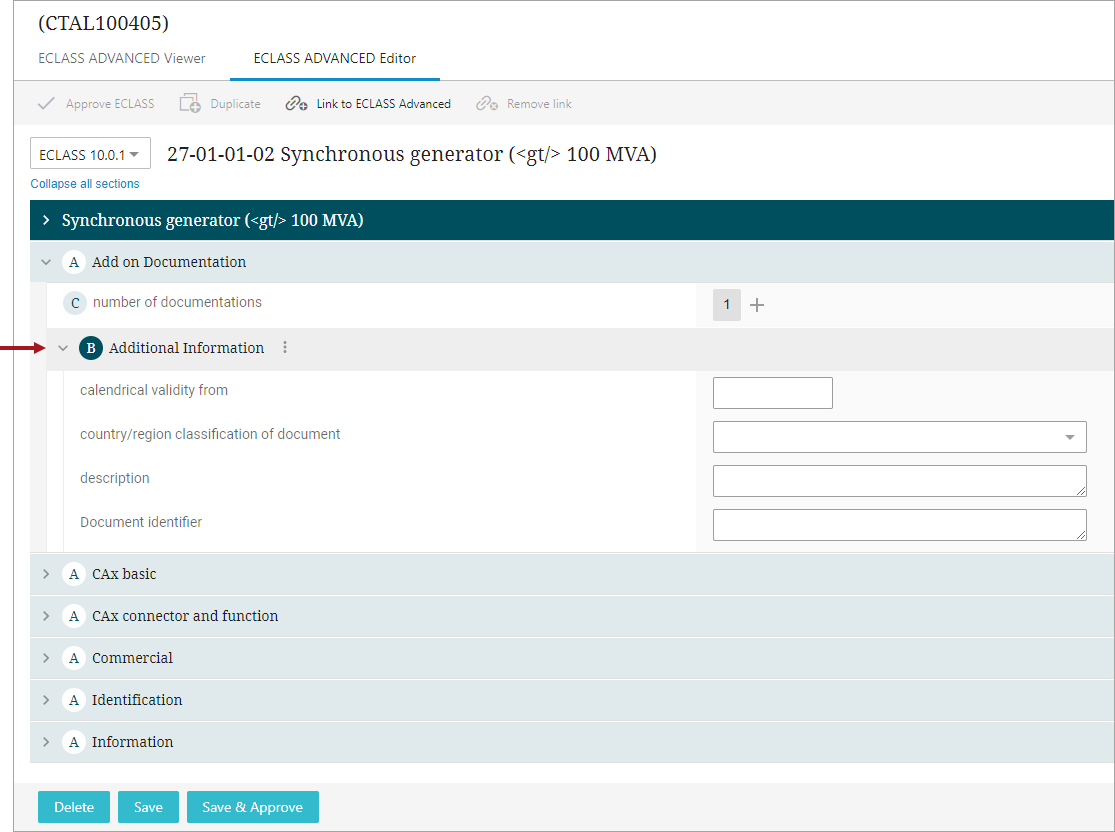
Task: Click the B badge of Additional Information
Action: tap(91, 348)
